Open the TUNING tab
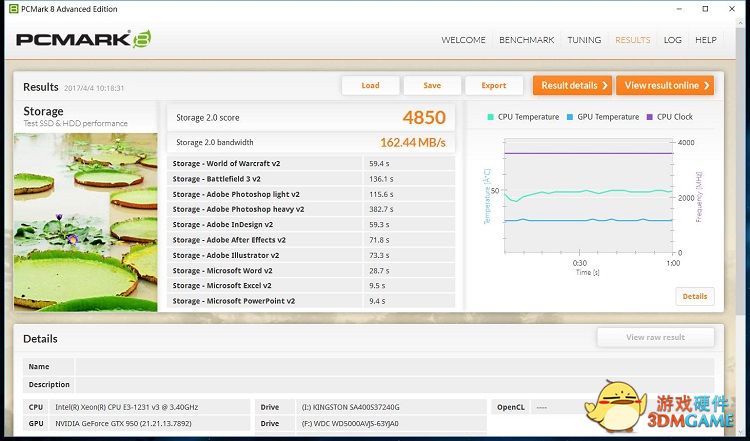Image resolution: width=750 pixels, height=441 pixels. [584, 40]
